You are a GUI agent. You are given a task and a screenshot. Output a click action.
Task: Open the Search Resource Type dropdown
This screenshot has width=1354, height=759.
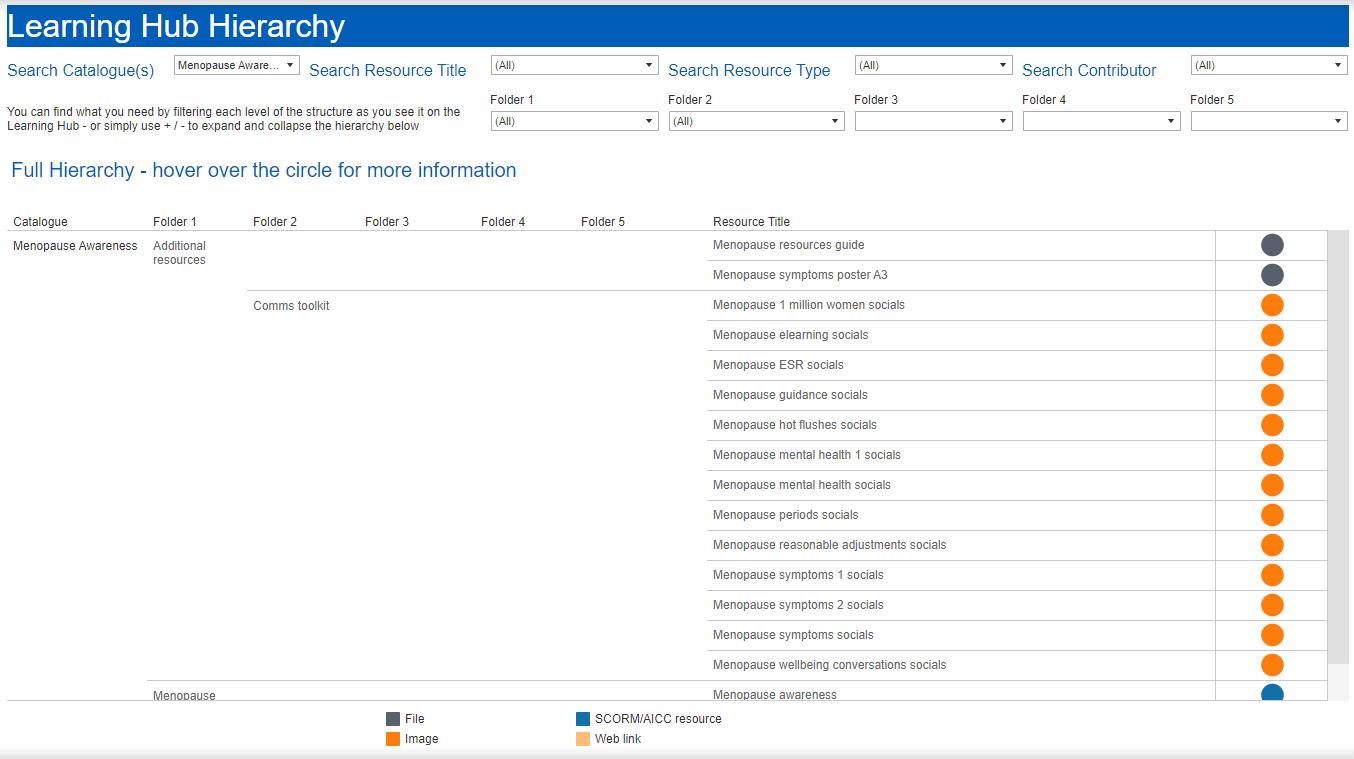(x=932, y=64)
